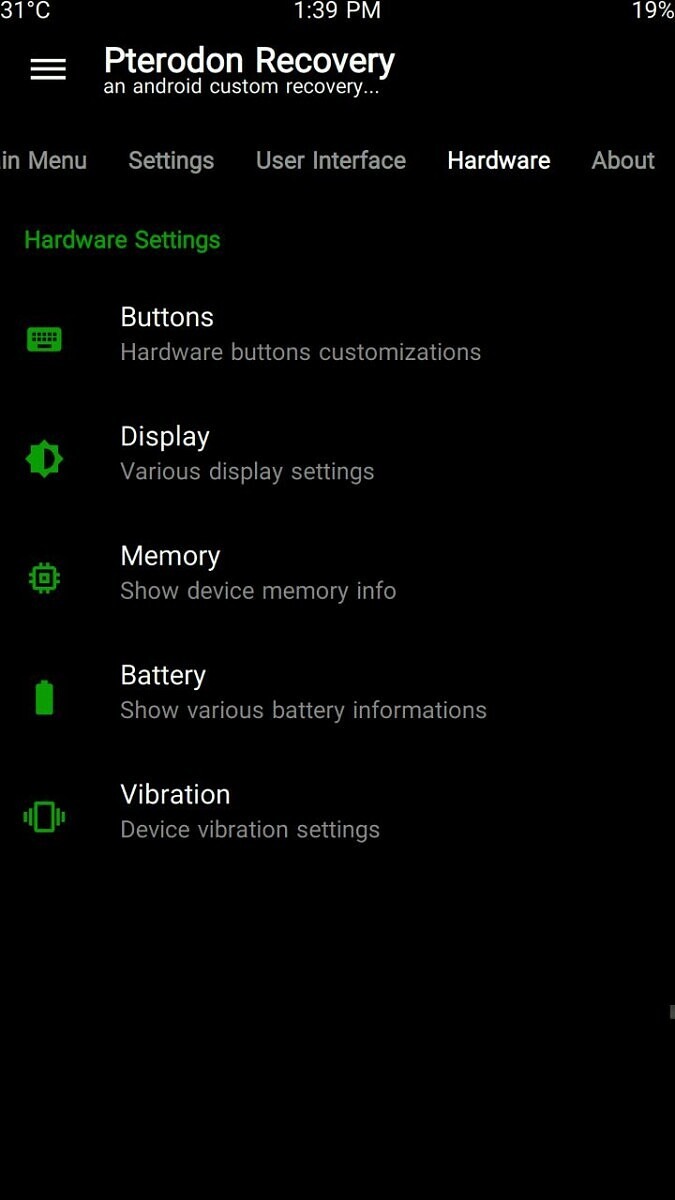The image size is (675, 1200).
Task: Switch to the User Interface tab
Action: tap(331, 161)
